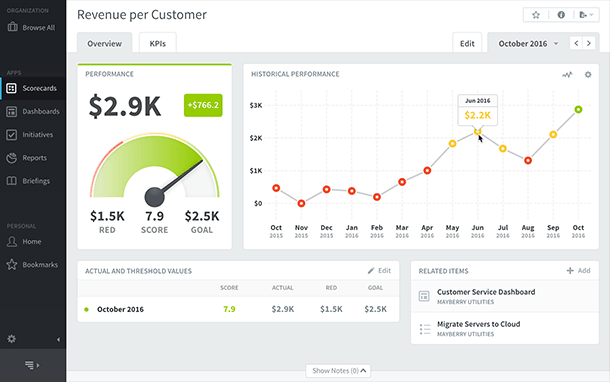Collapse the sidebar with arrow

click(x=58, y=339)
